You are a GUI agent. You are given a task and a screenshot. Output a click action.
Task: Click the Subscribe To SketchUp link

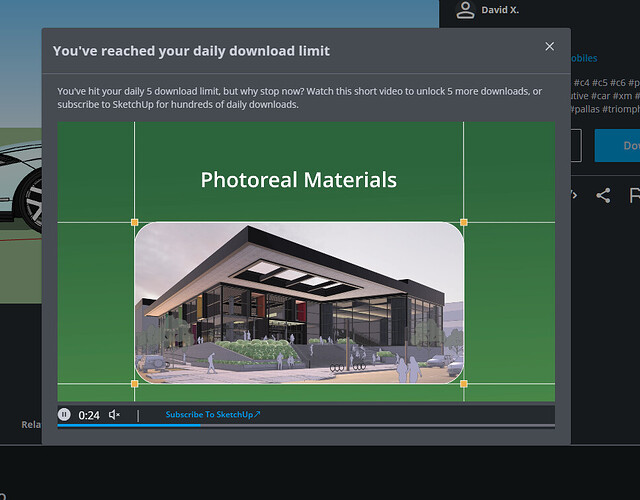[x=212, y=414]
